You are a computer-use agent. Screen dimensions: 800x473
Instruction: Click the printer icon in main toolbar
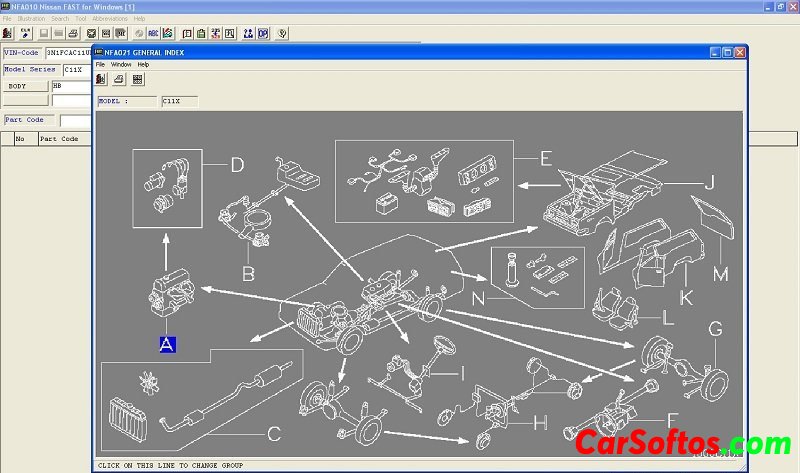75,33
